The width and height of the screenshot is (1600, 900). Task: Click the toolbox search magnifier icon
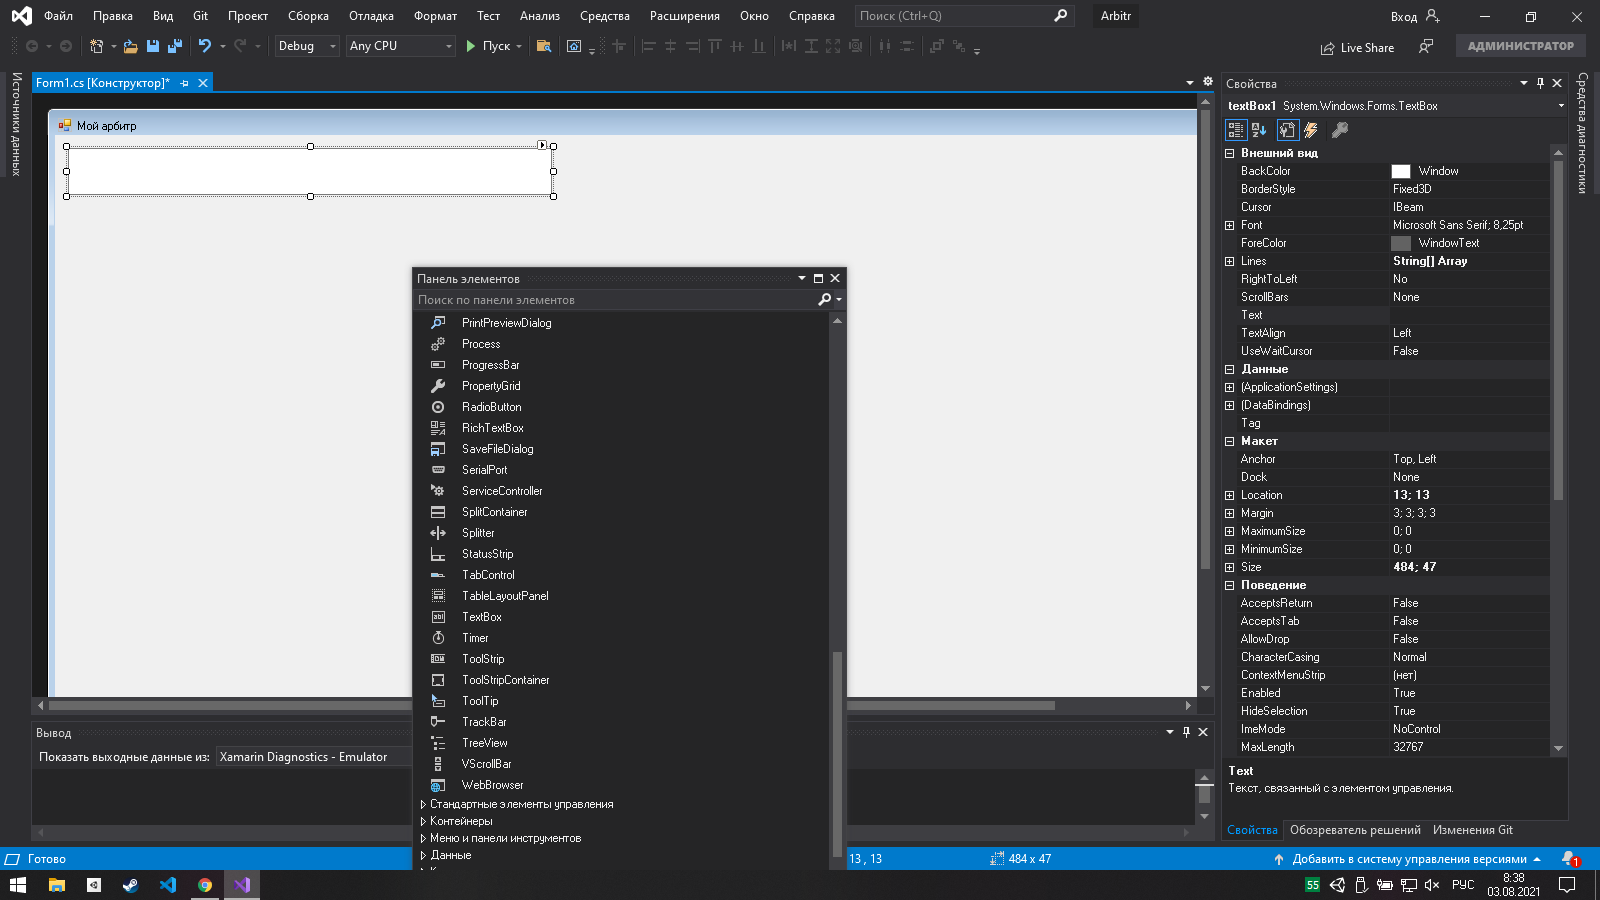(x=825, y=300)
